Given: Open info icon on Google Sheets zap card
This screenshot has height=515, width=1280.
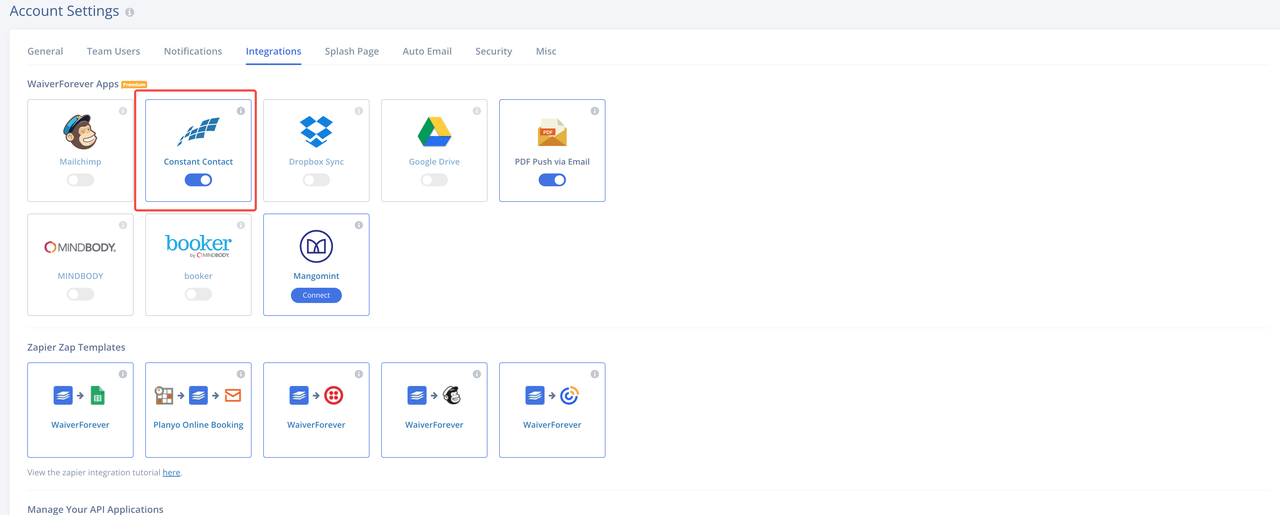Looking at the screenshot, I should coord(123,374).
